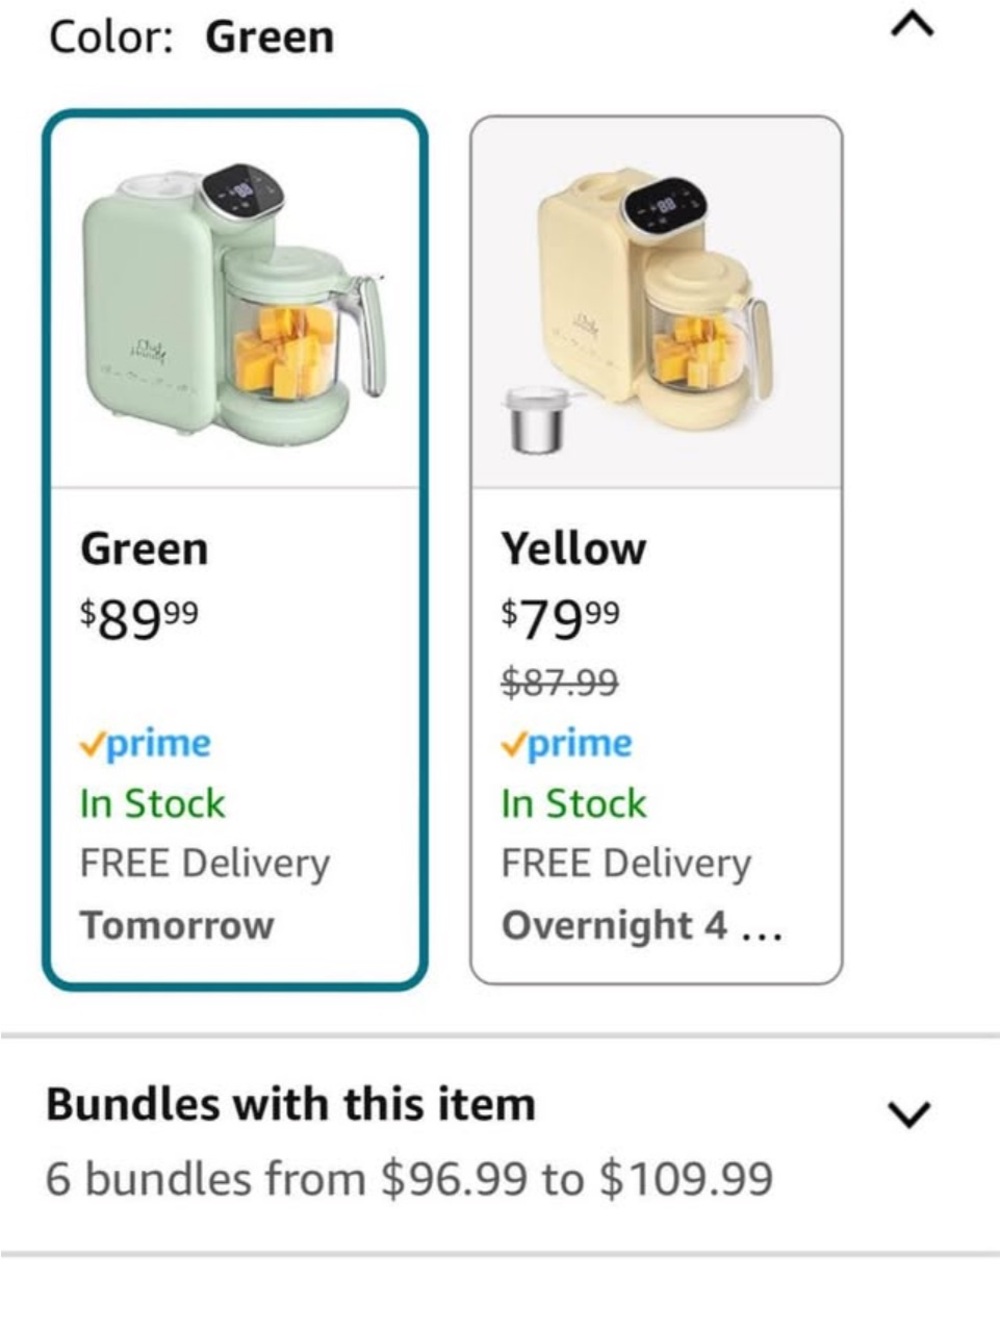Select the Green color option card
The height and width of the screenshot is (1333, 1000).
[x=235, y=549]
